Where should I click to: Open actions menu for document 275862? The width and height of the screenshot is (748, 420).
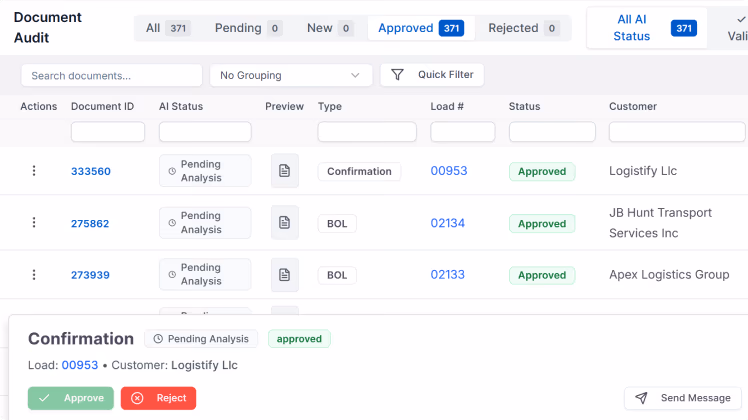tap(34, 222)
